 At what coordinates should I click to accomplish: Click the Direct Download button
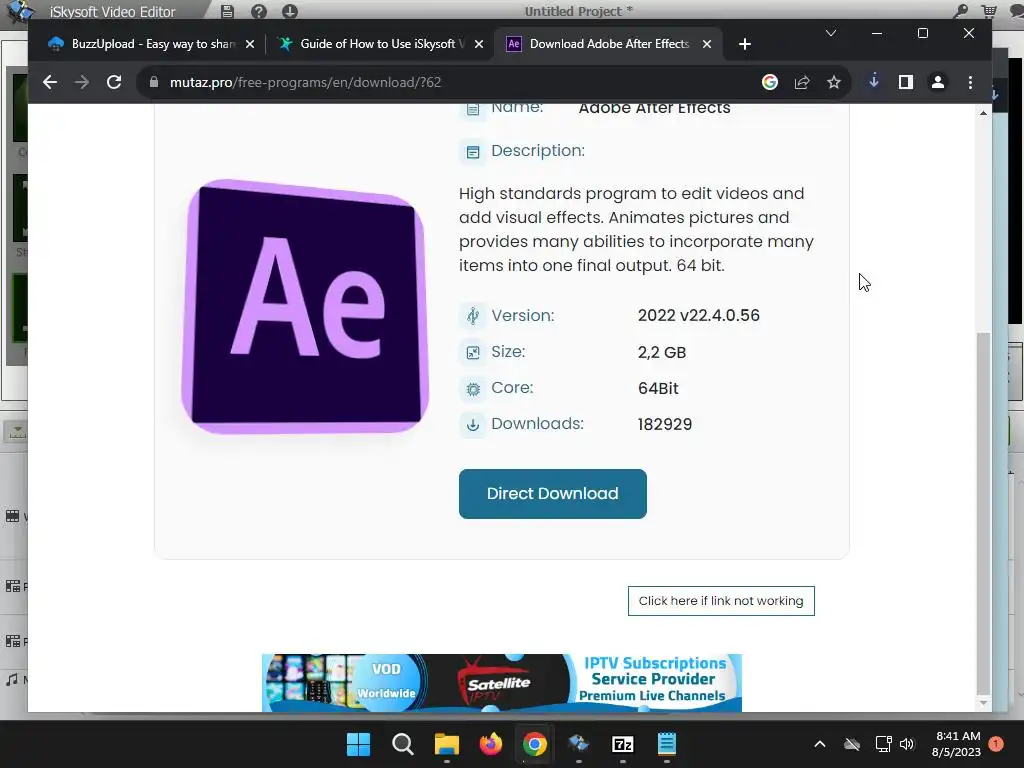tap(552, 494)
